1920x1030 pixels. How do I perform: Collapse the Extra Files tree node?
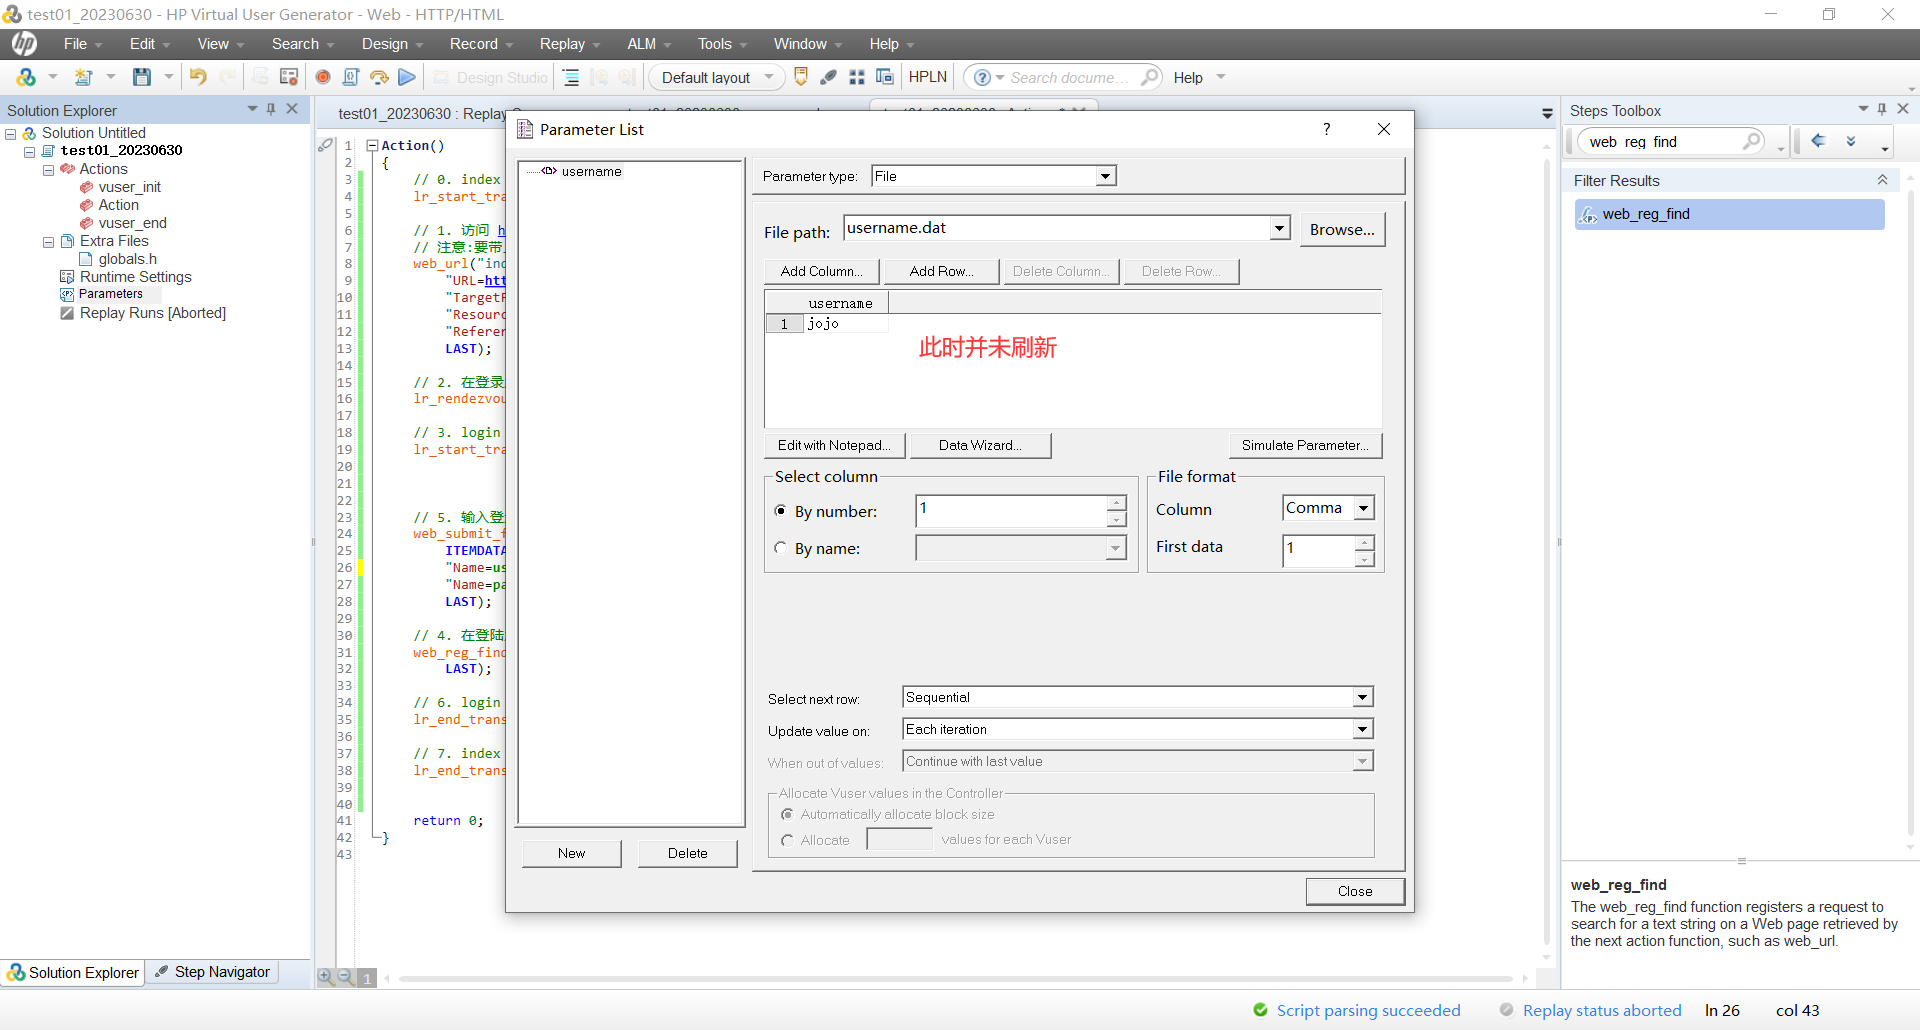coord(48,242)
